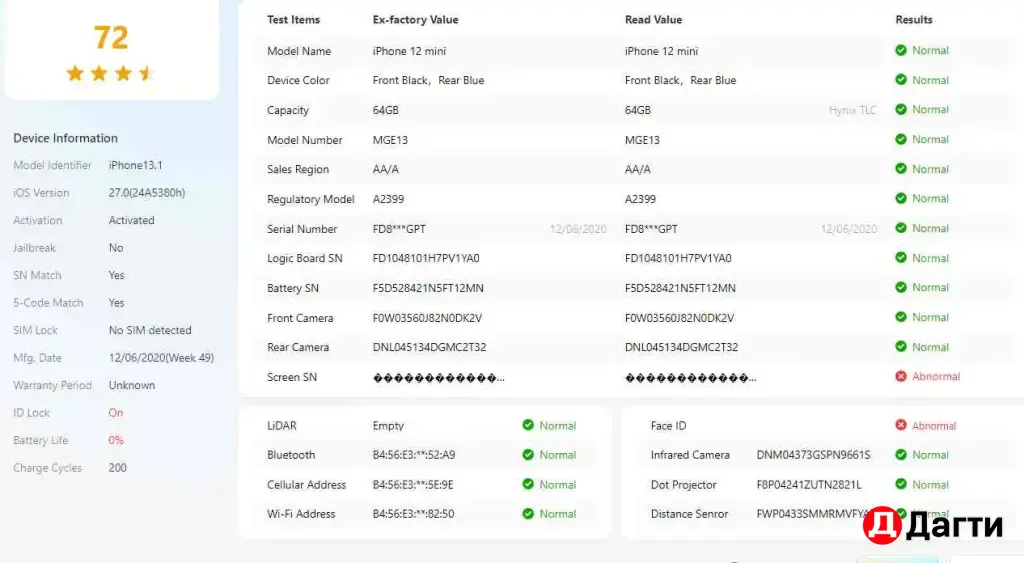The image size is (1024, 563).
Task: Click the read Device Color Front Black, Rear Blue
Action: pos(680,80)
